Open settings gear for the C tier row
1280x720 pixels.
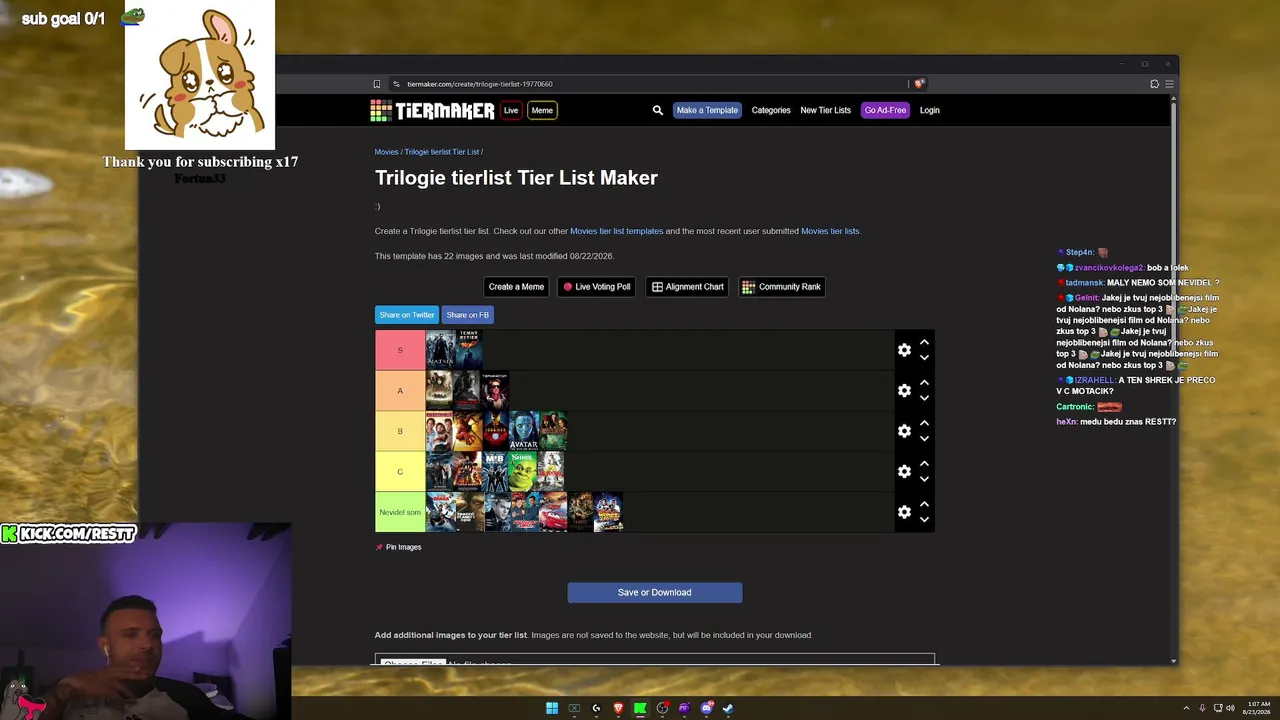coord(904,471)
